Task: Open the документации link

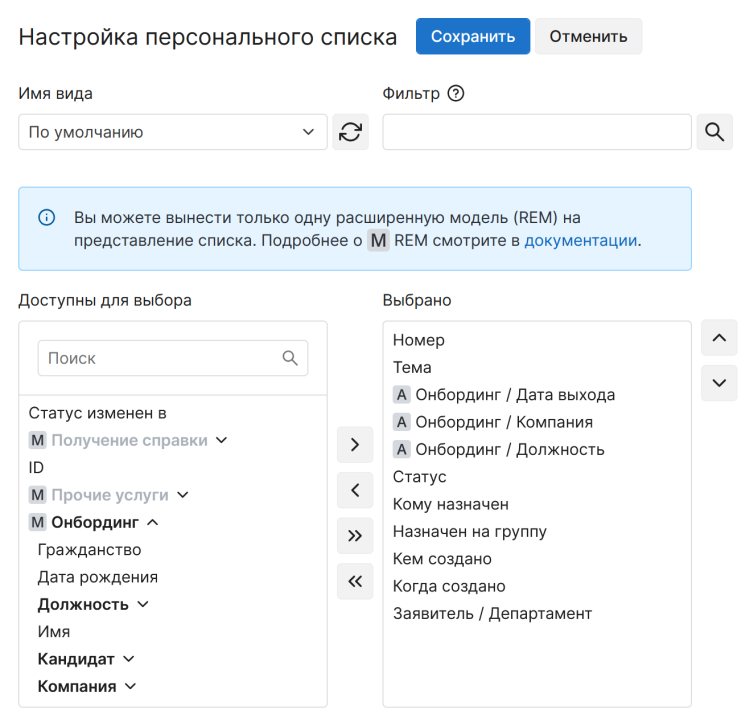Action: click(581, 240)
